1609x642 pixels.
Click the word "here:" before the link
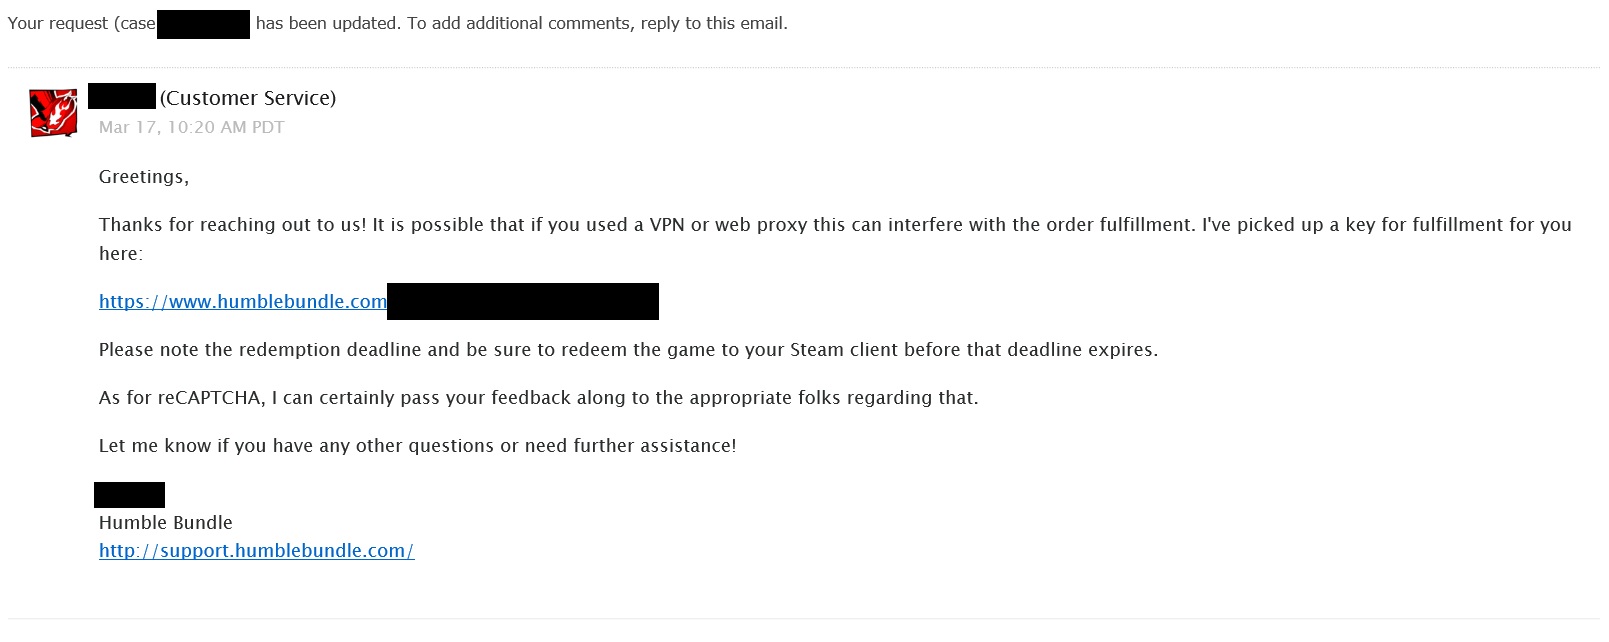121,254
